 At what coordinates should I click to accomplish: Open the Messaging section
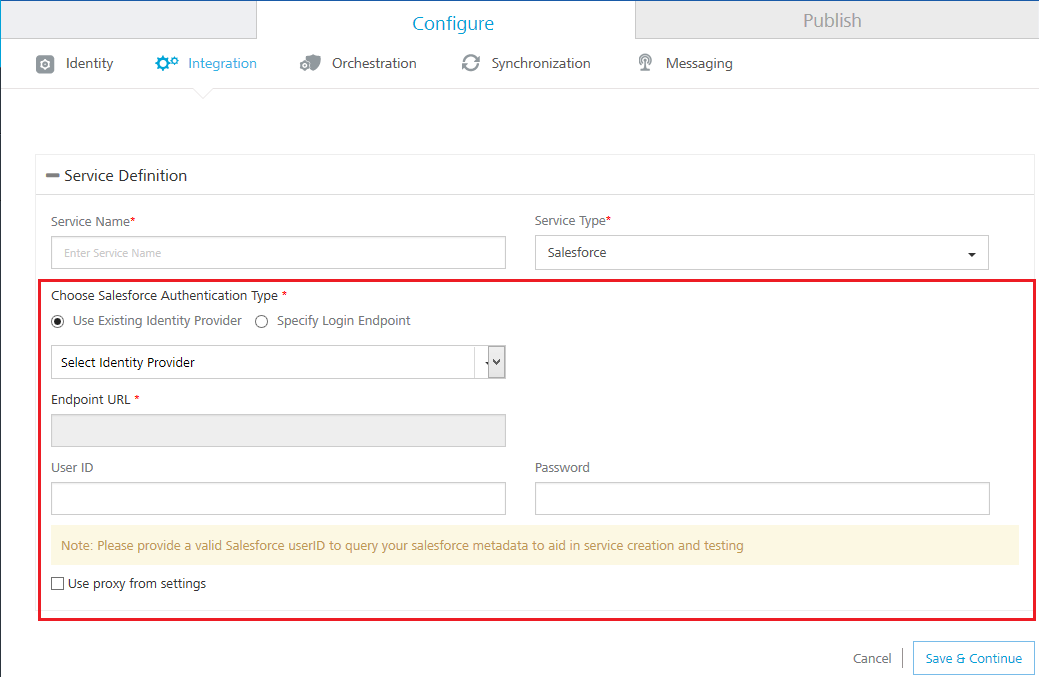click(699, 63)
